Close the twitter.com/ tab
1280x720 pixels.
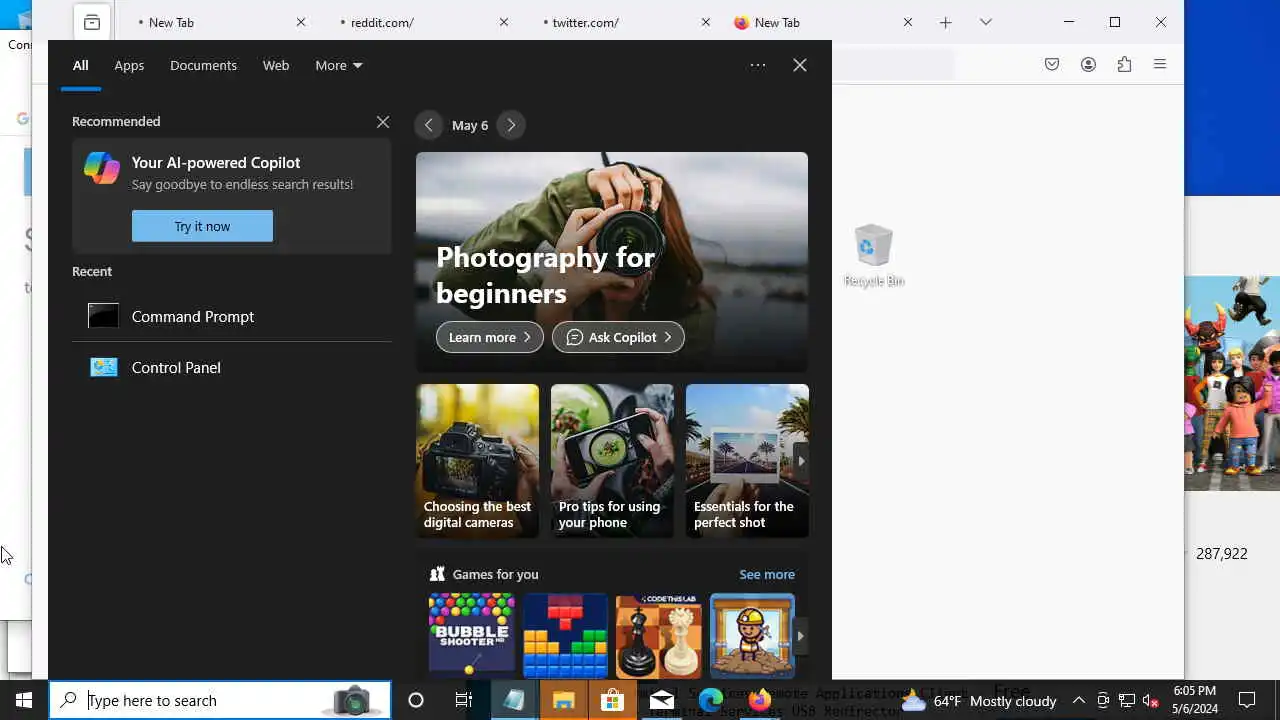point(706,22)
